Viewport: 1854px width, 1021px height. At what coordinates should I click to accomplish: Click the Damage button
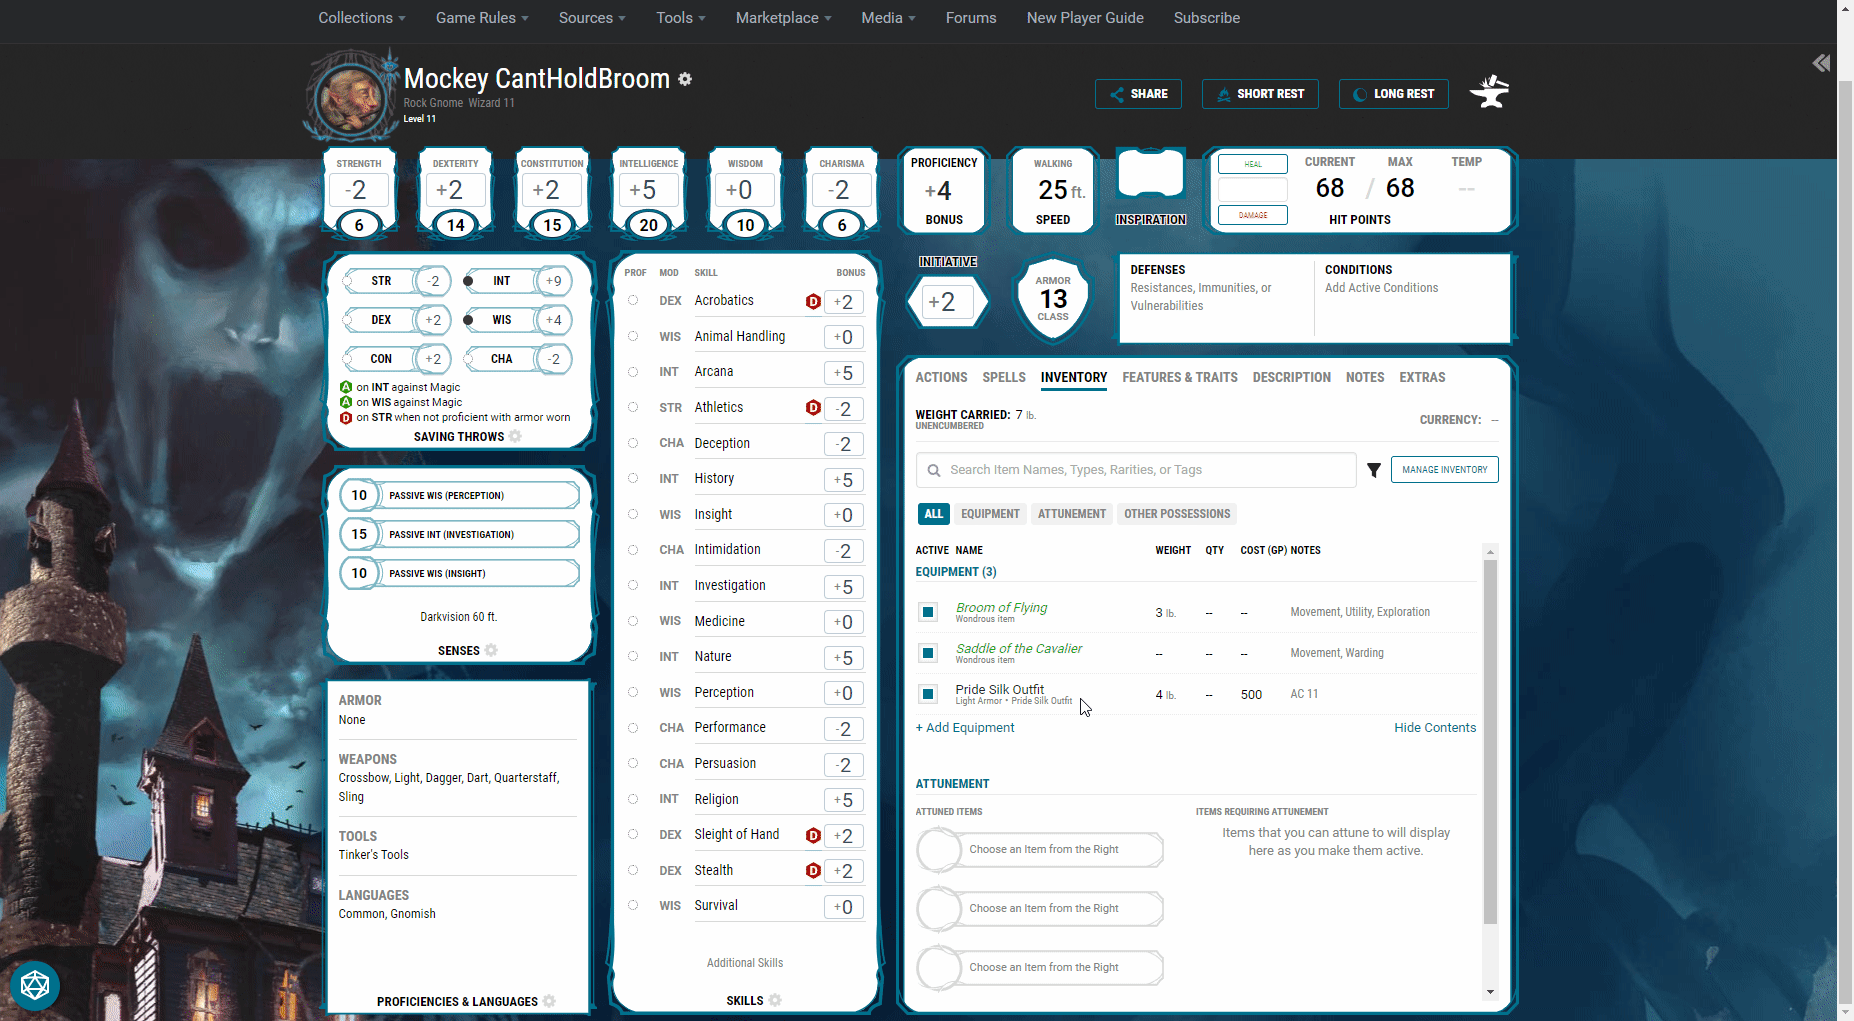point(1253,215)
